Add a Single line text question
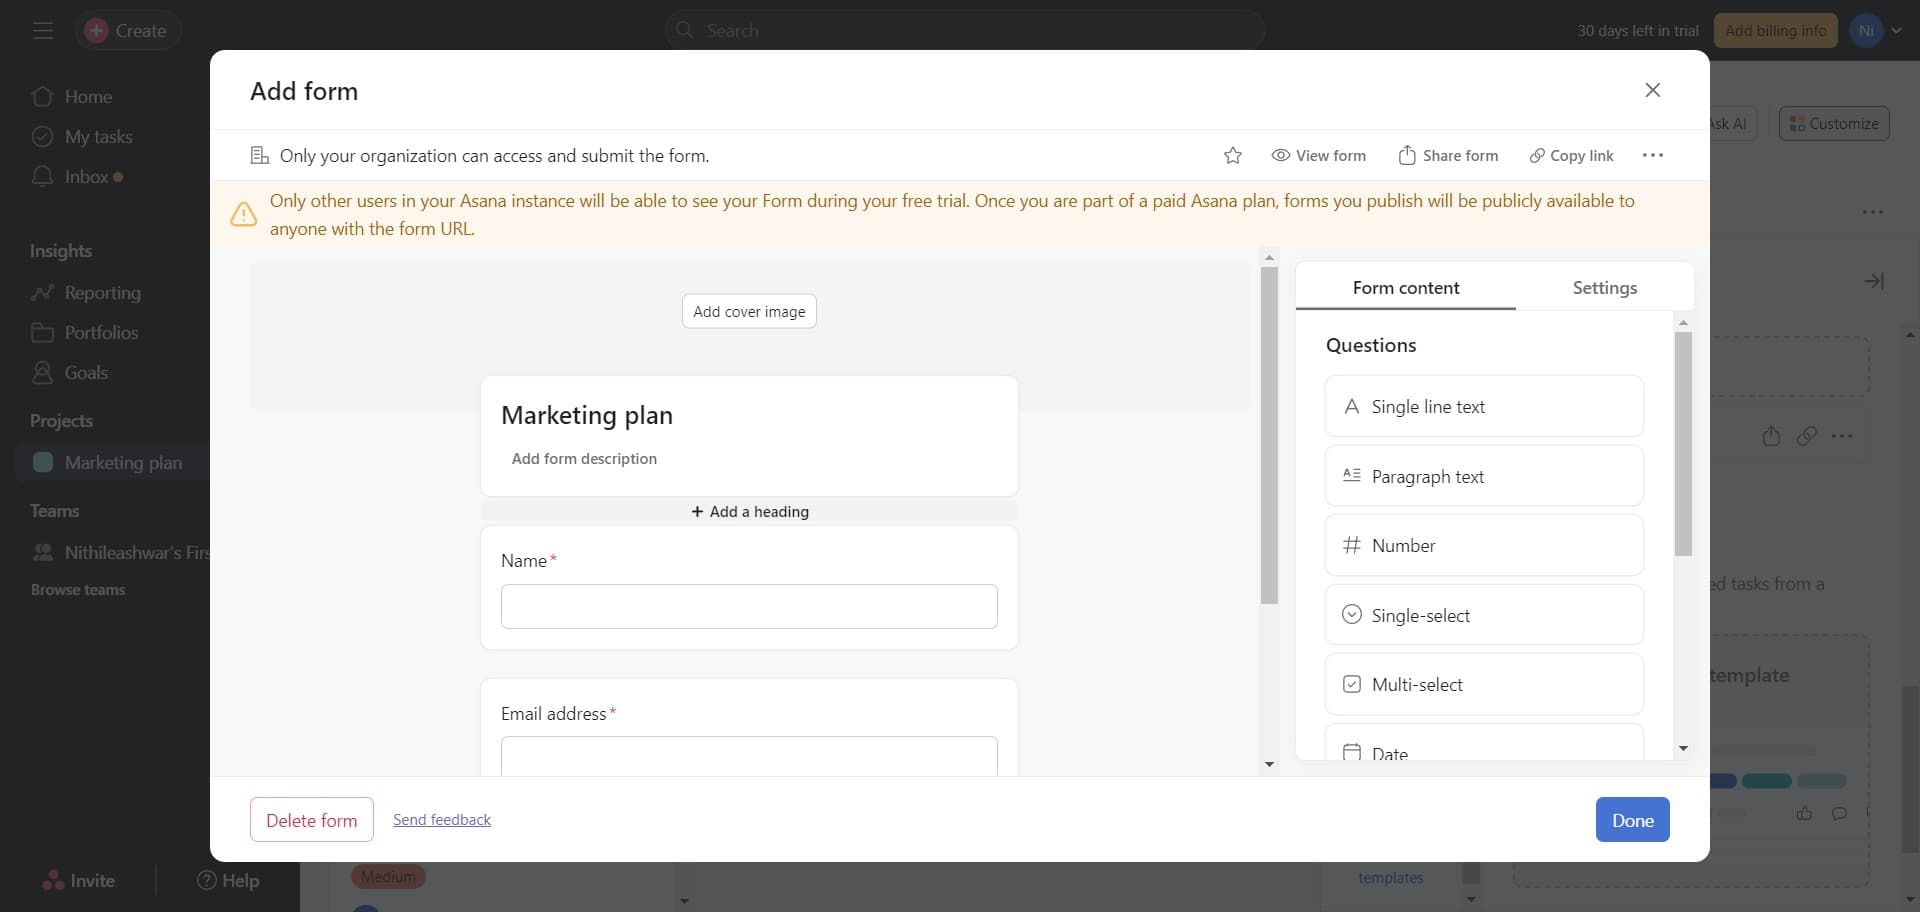The width and height of the screenshot is (1920, 912). [x=1483, y=407]
